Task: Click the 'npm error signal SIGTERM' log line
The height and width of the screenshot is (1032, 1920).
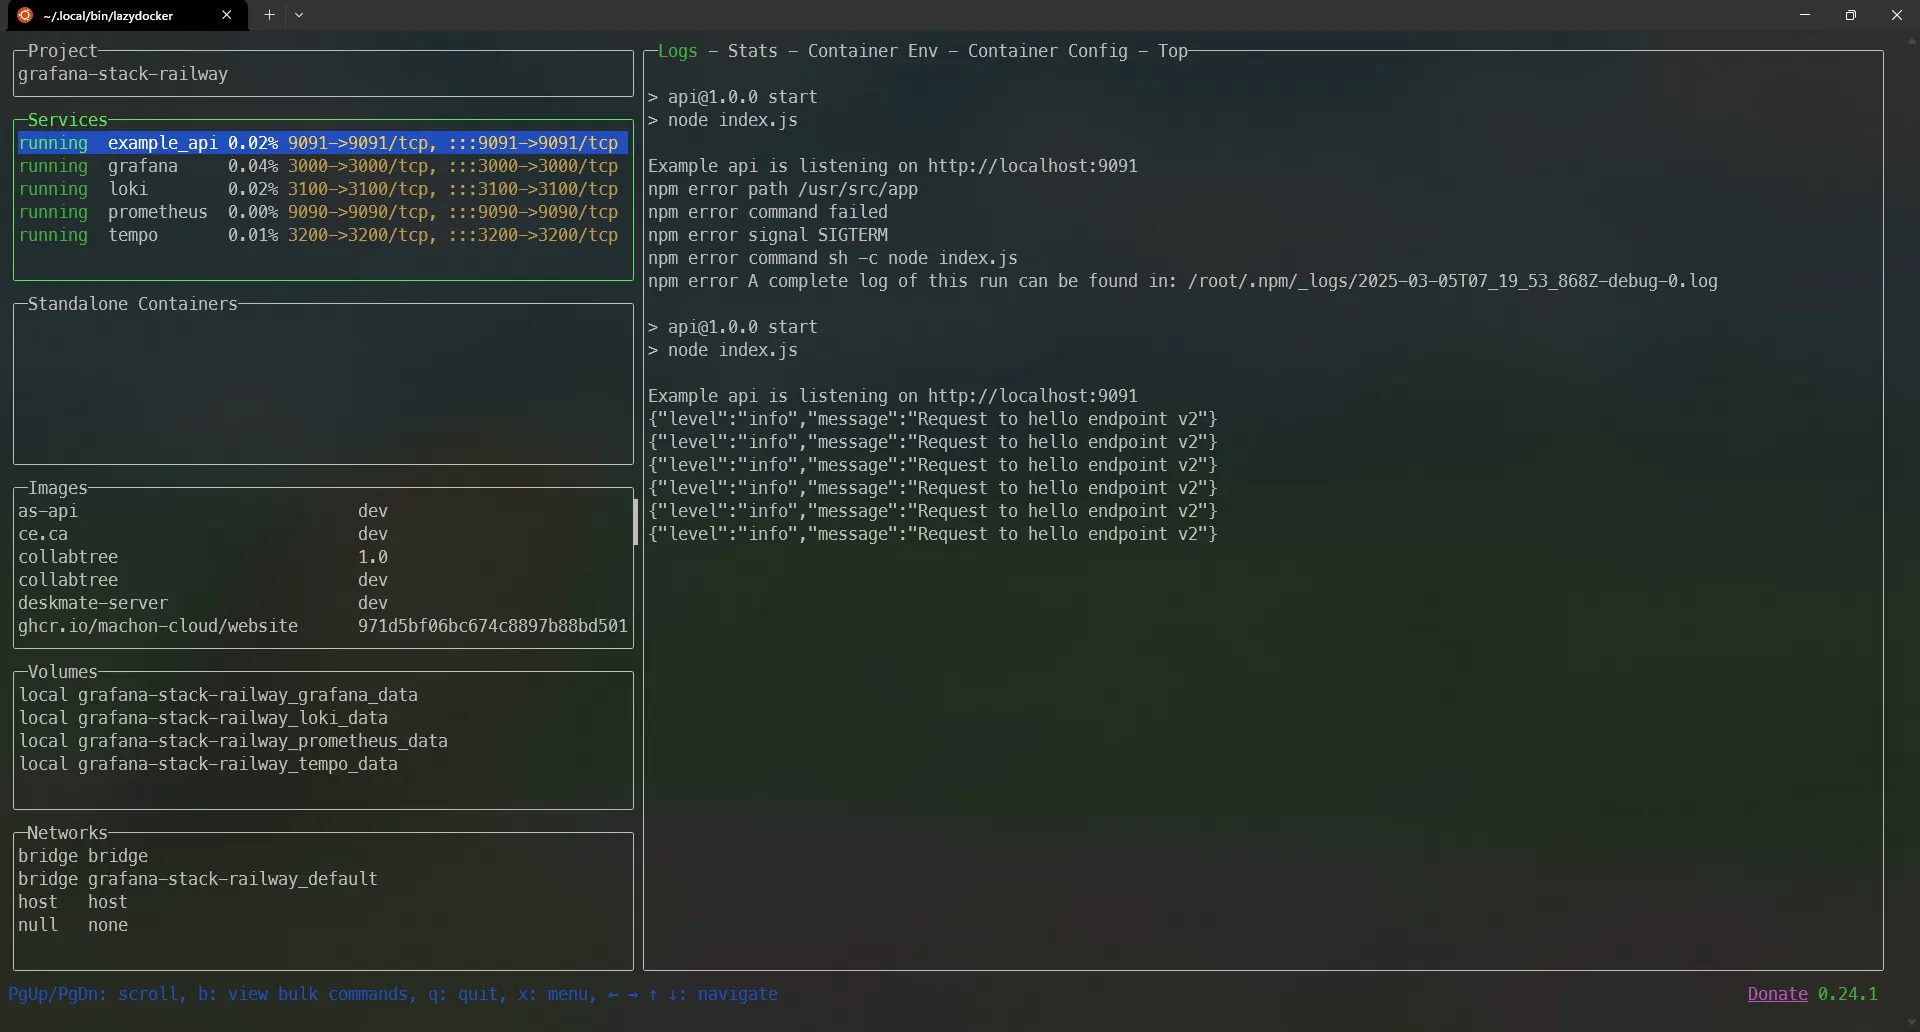Action: (767, 235)
